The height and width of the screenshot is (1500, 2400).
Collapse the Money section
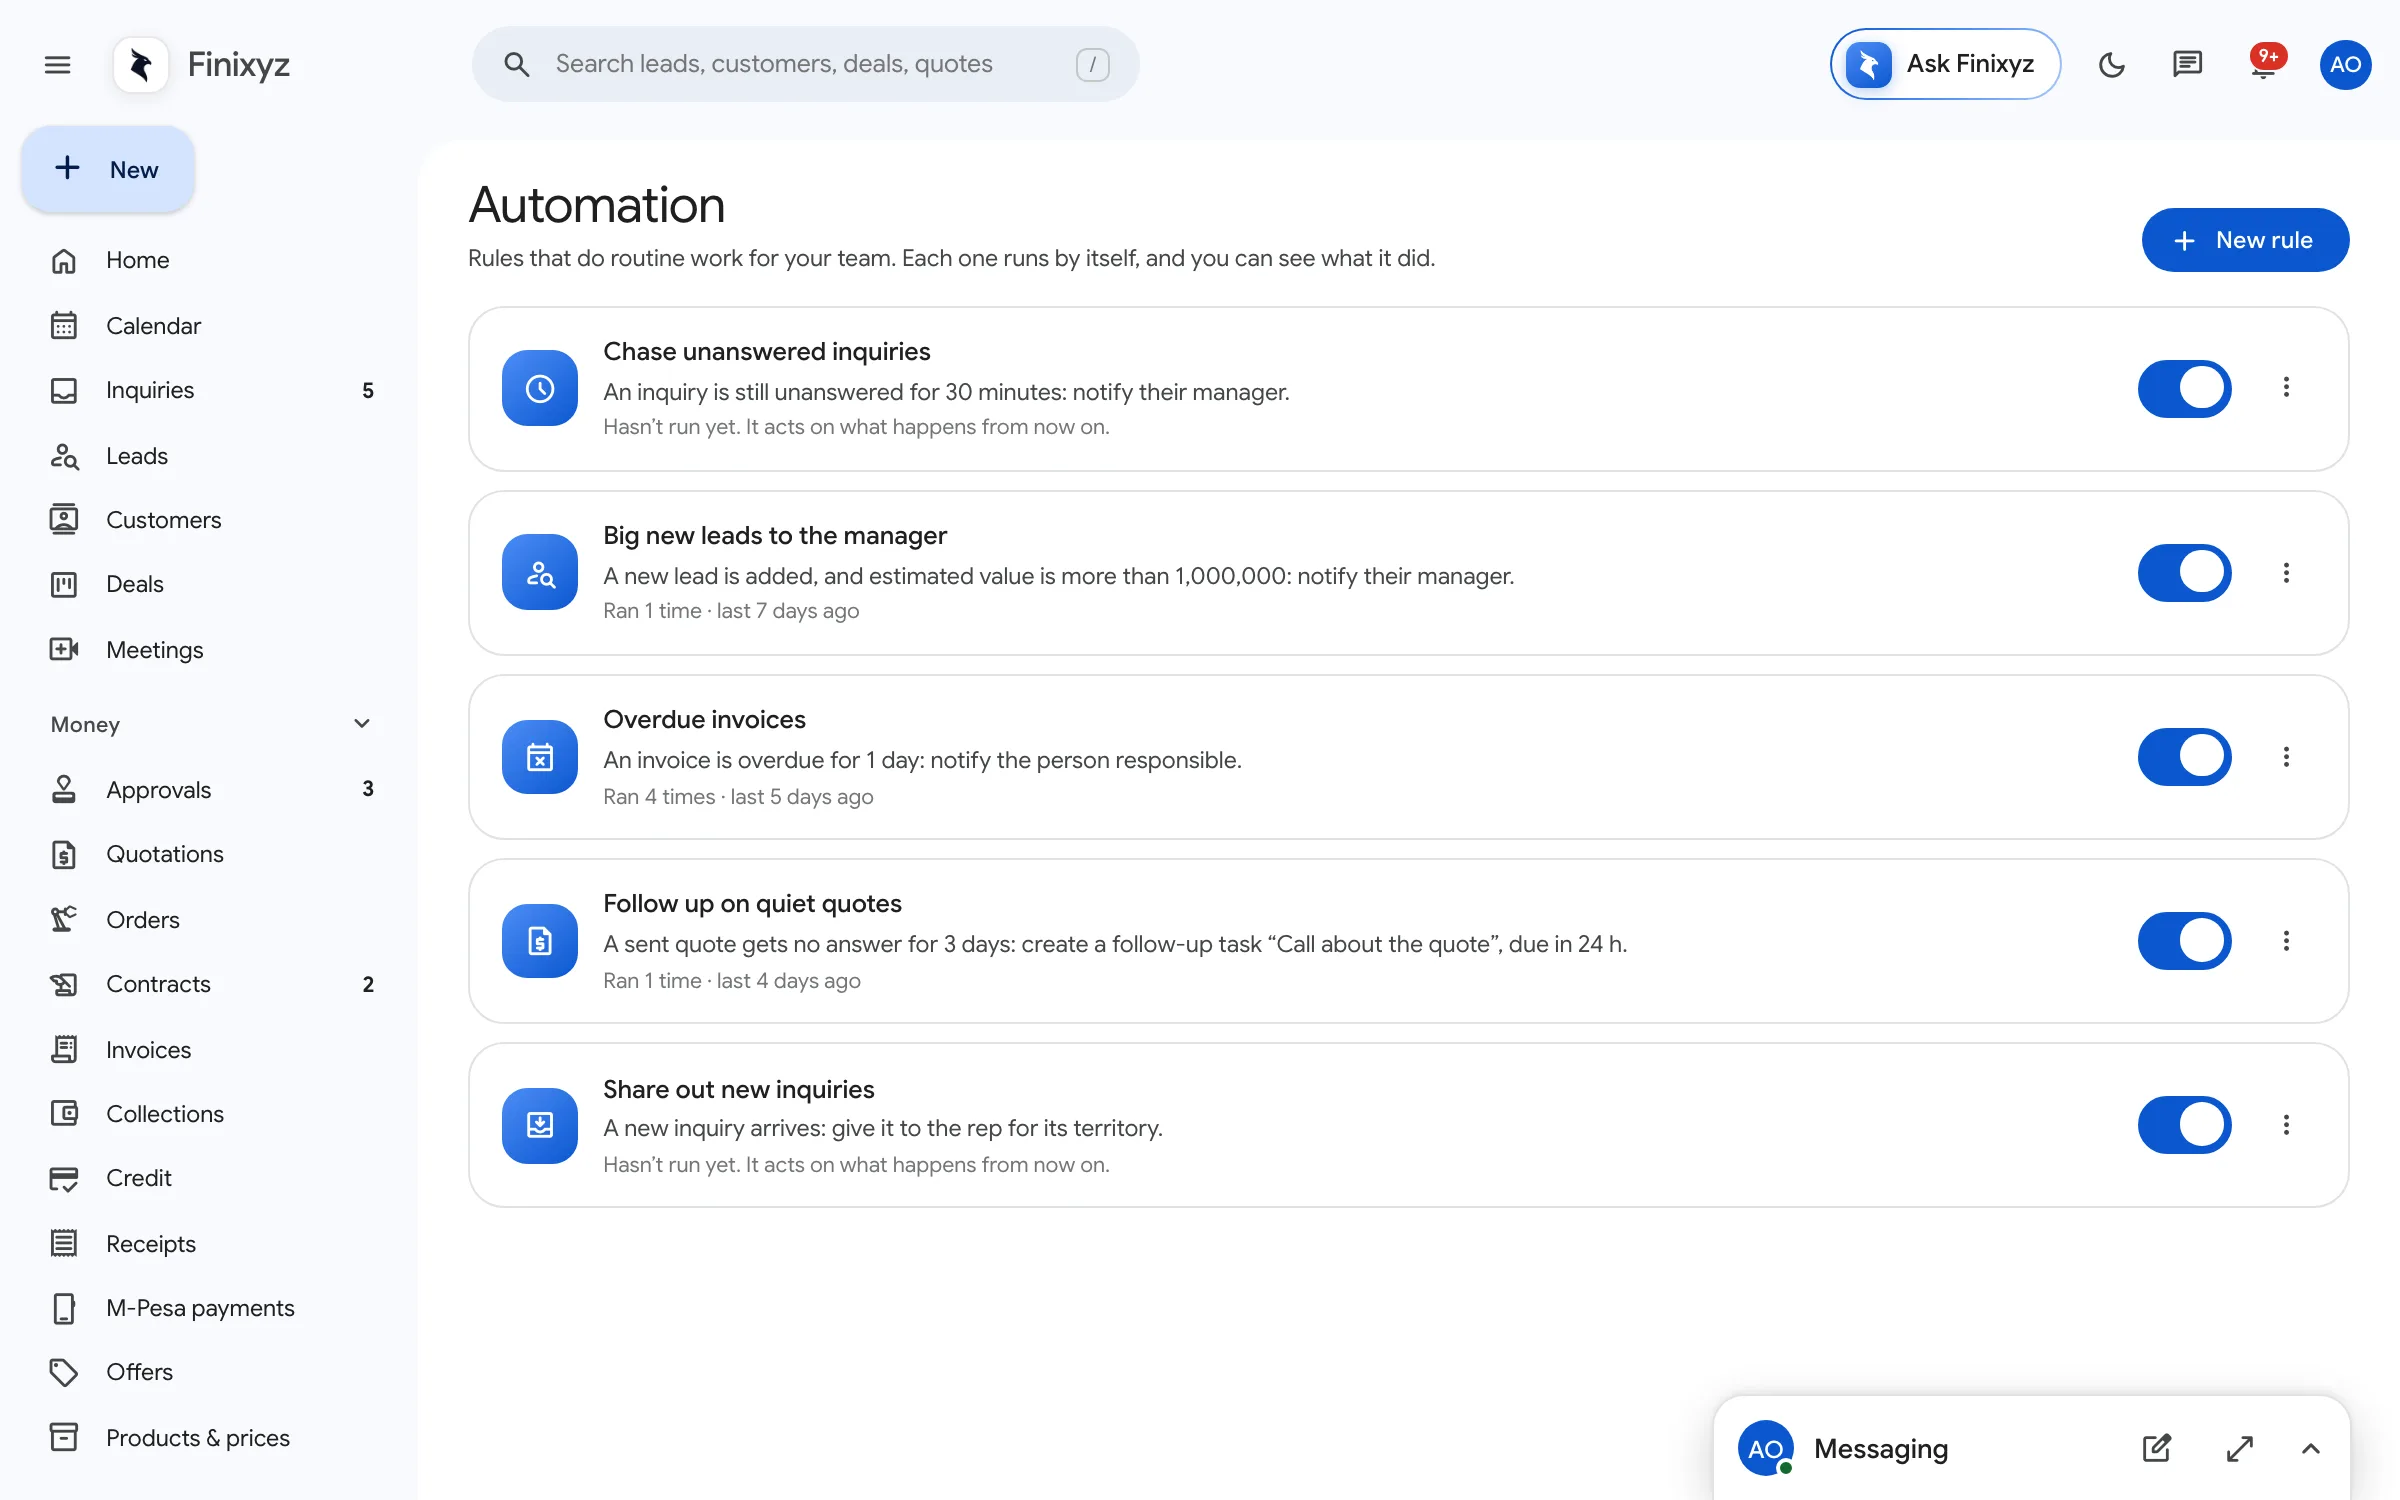click(362, 724)
